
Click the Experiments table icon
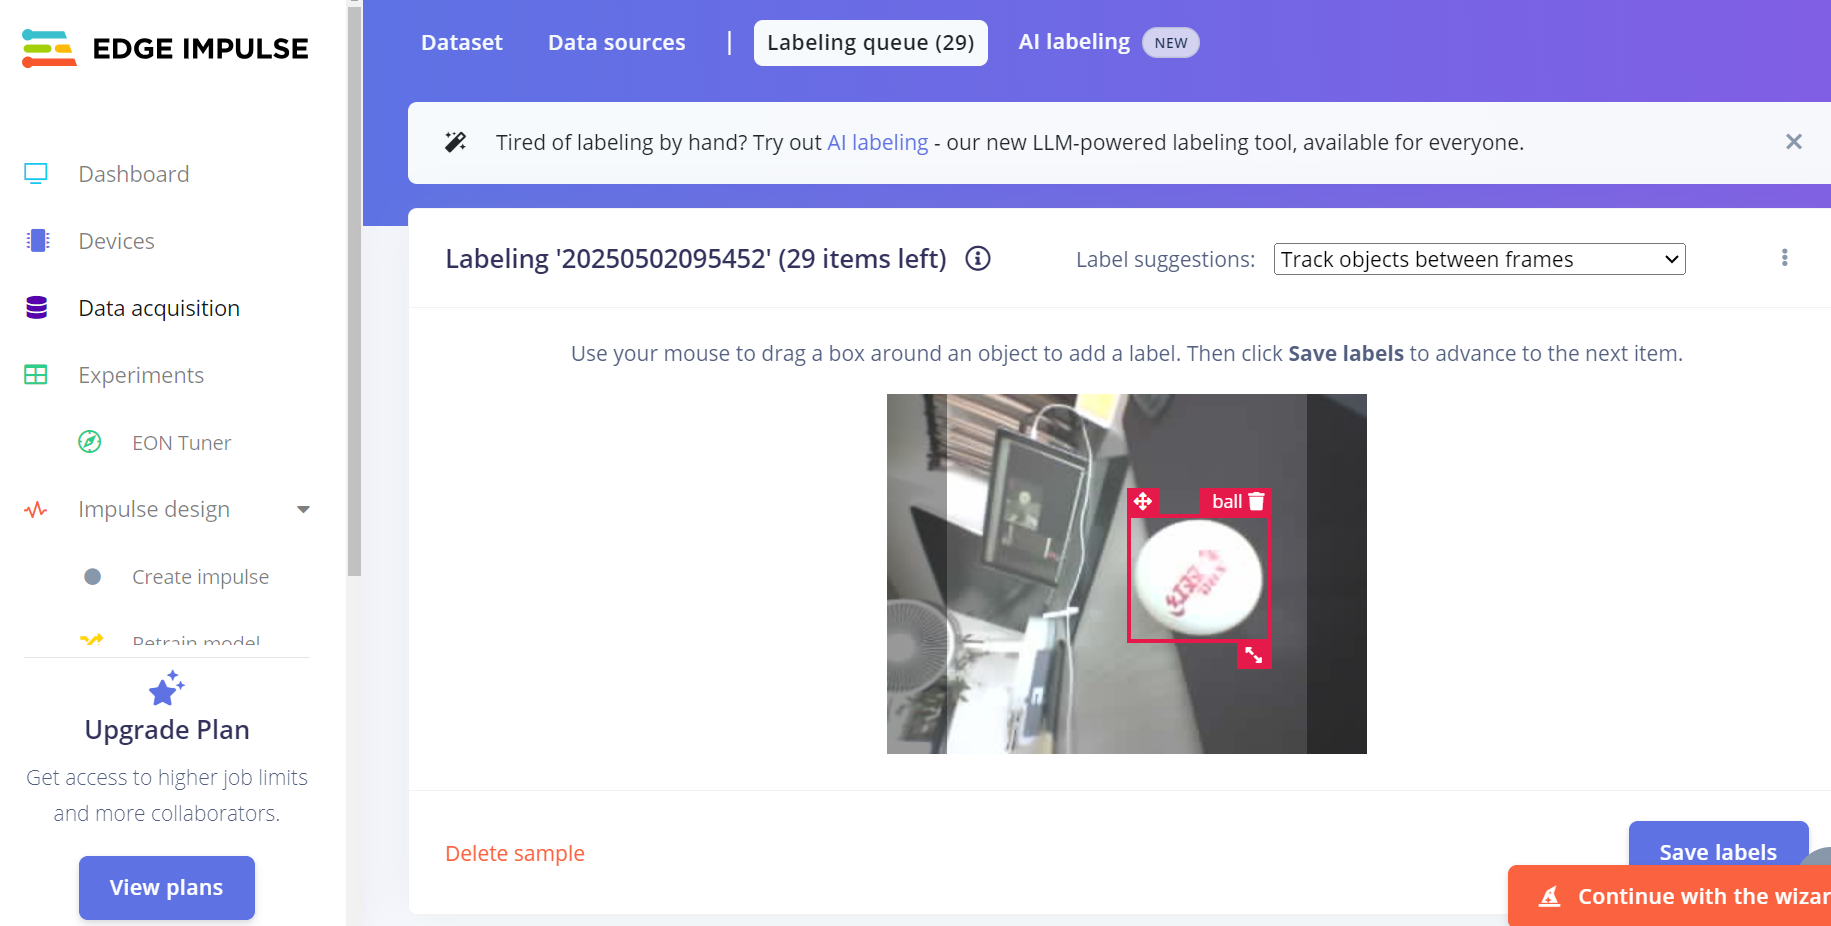tap(36, 375)
